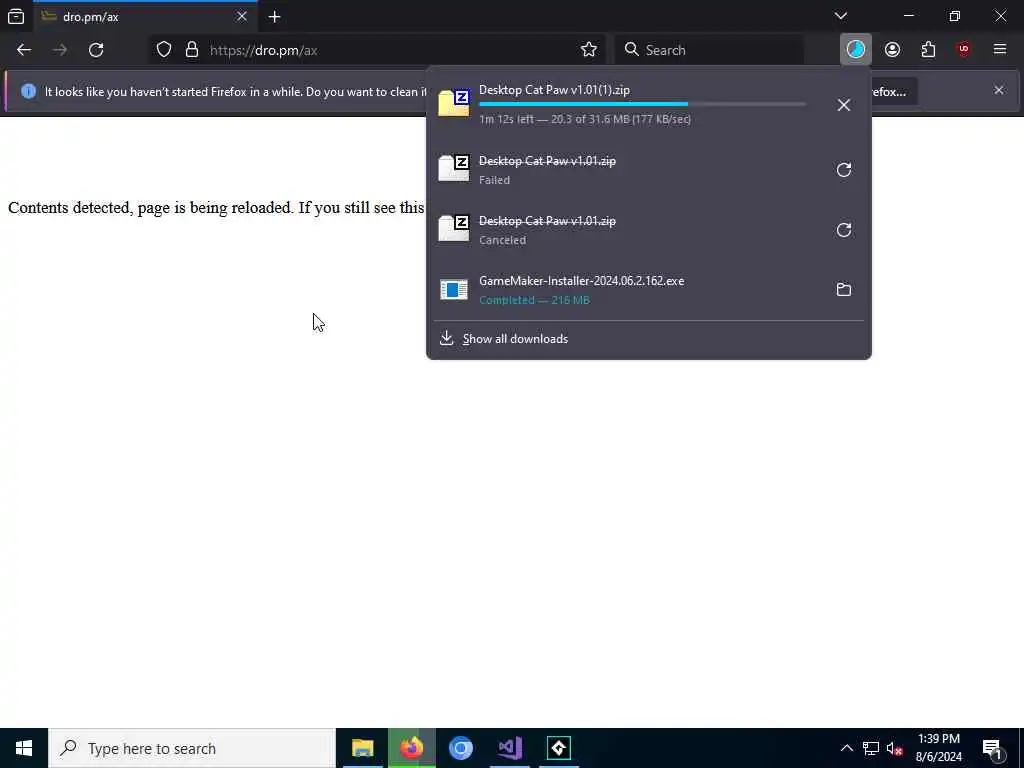1024x768 pixels.
Task: Click the zip file icon of the active download
Action: (454, 103)
